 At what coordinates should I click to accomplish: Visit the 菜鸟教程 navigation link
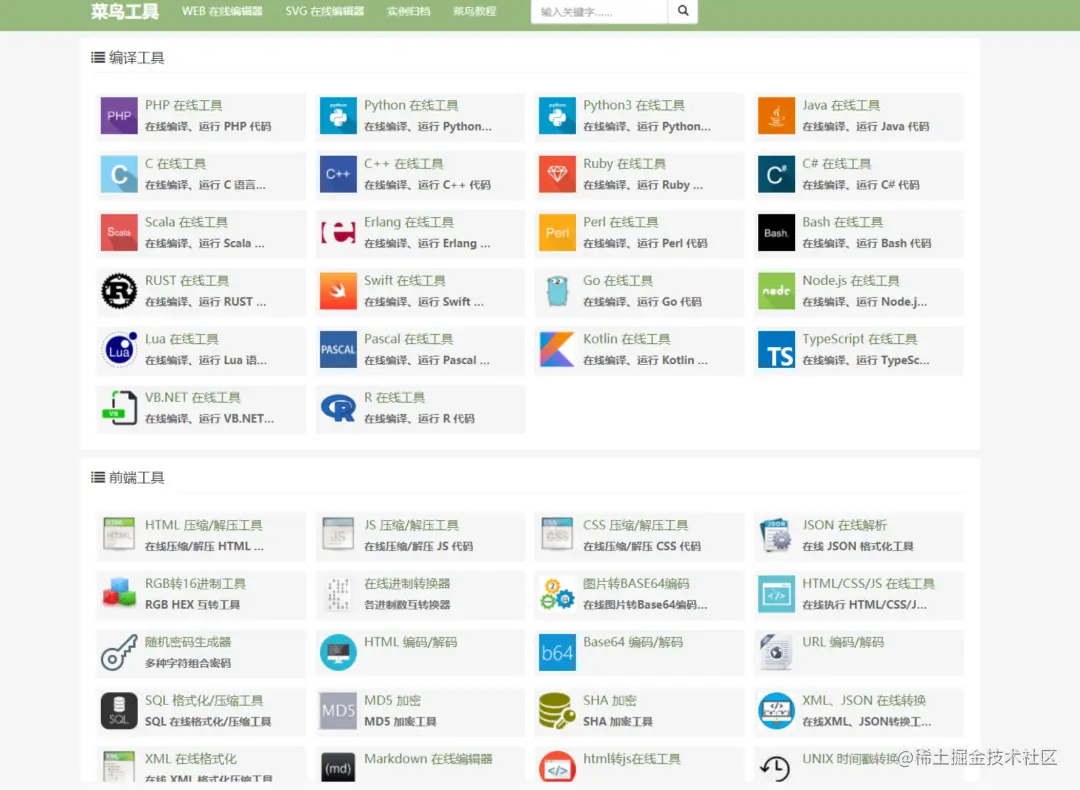click(x=474, y=13)
